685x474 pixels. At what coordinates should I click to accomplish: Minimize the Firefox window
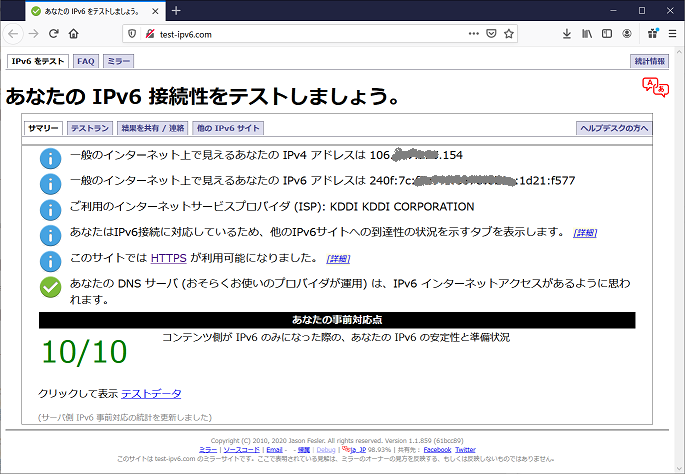pos(613,10)
